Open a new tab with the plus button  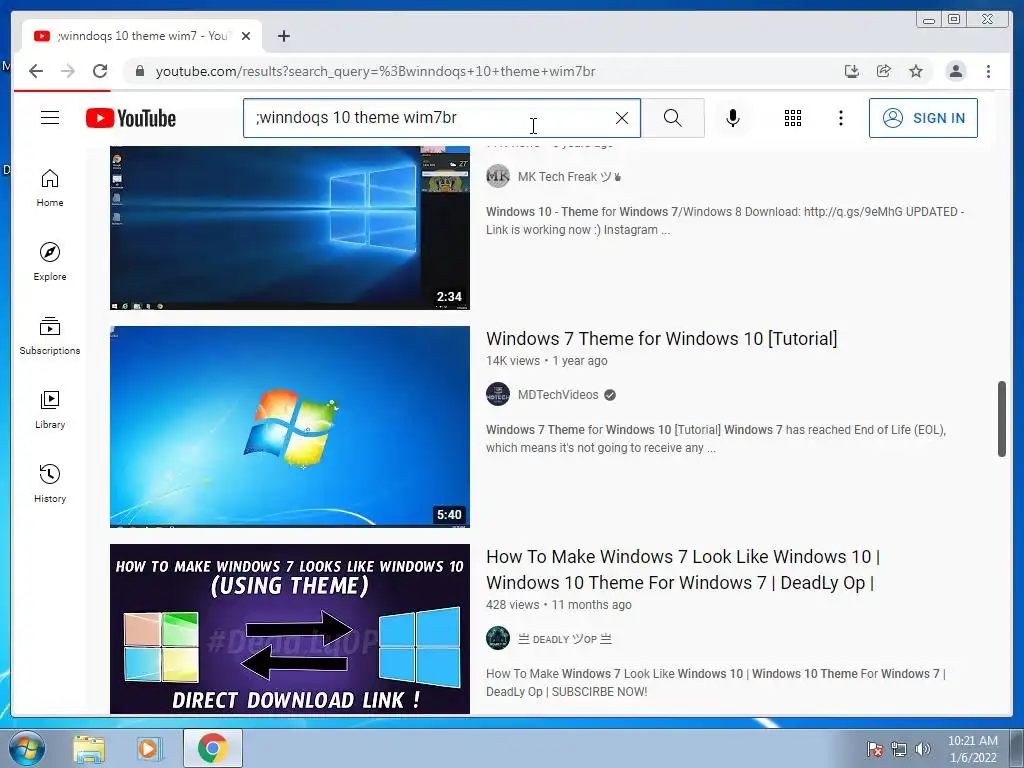click(x=283, y=36)
